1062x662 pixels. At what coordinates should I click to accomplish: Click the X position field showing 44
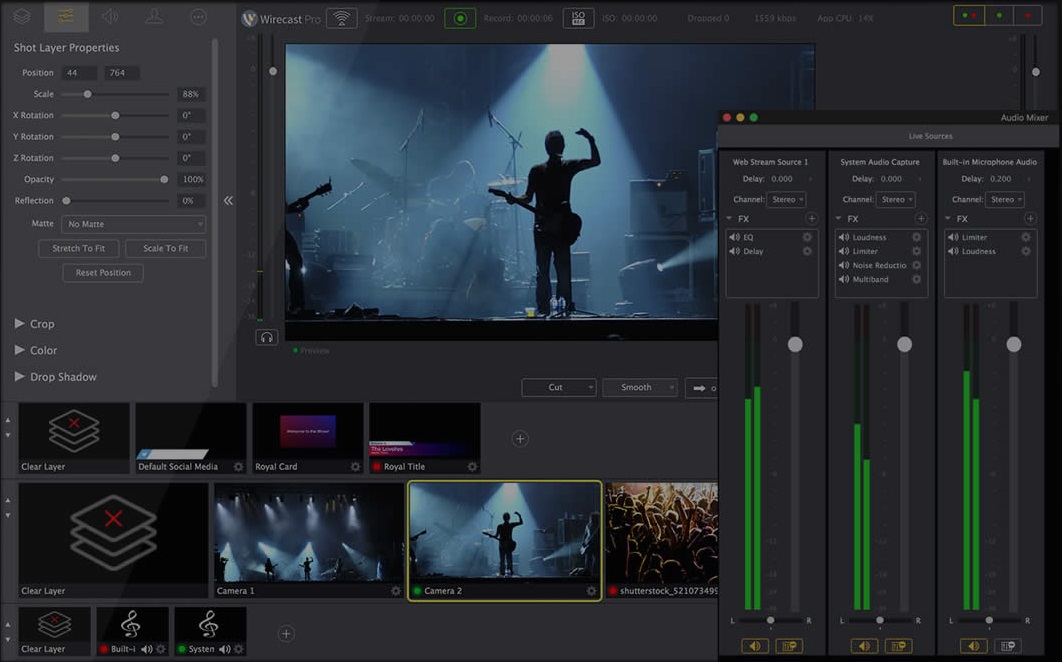(x=79, y=73)
